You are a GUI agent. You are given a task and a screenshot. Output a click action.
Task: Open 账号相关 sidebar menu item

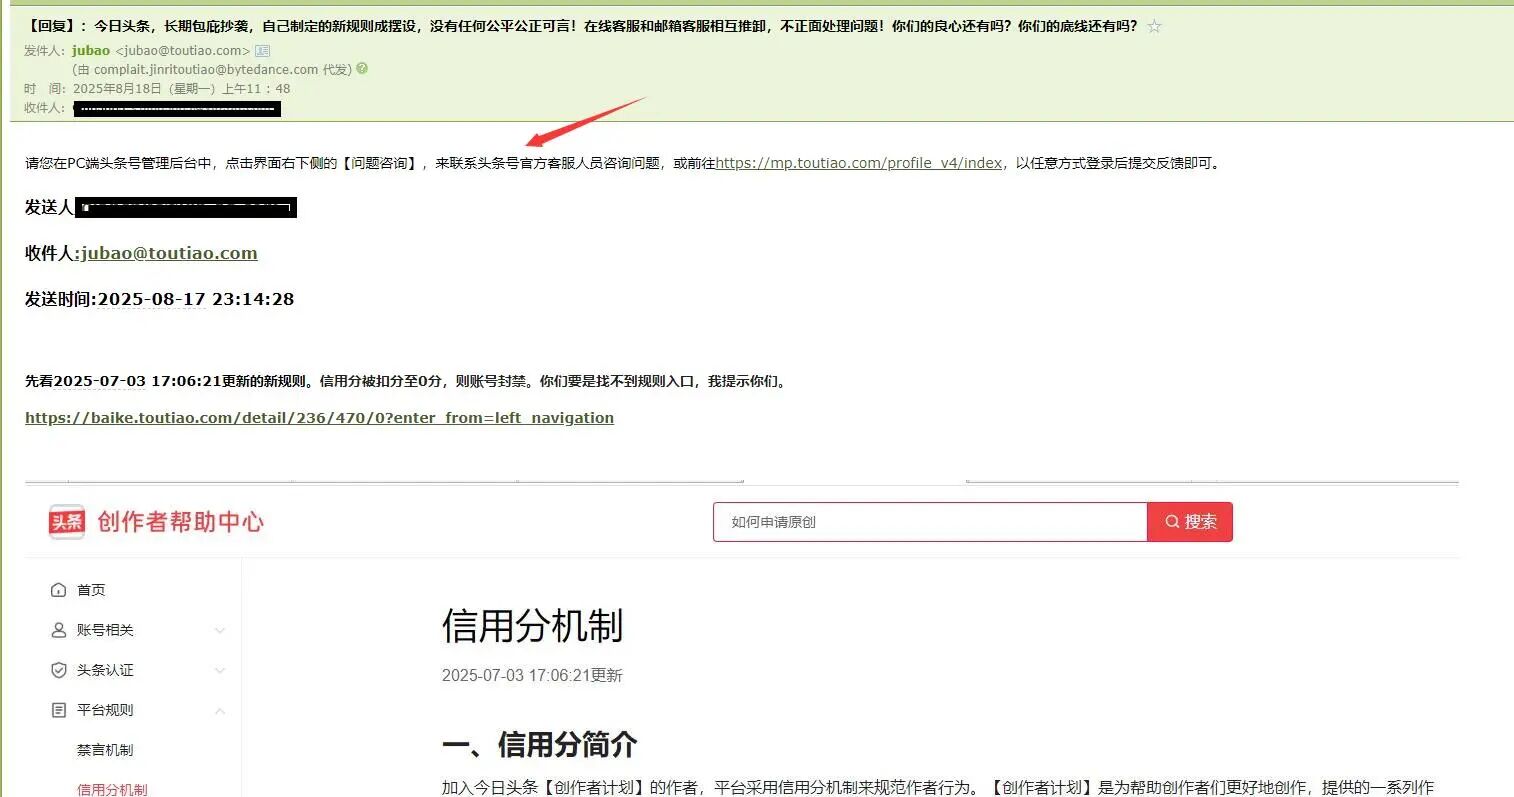coord(105,630)
